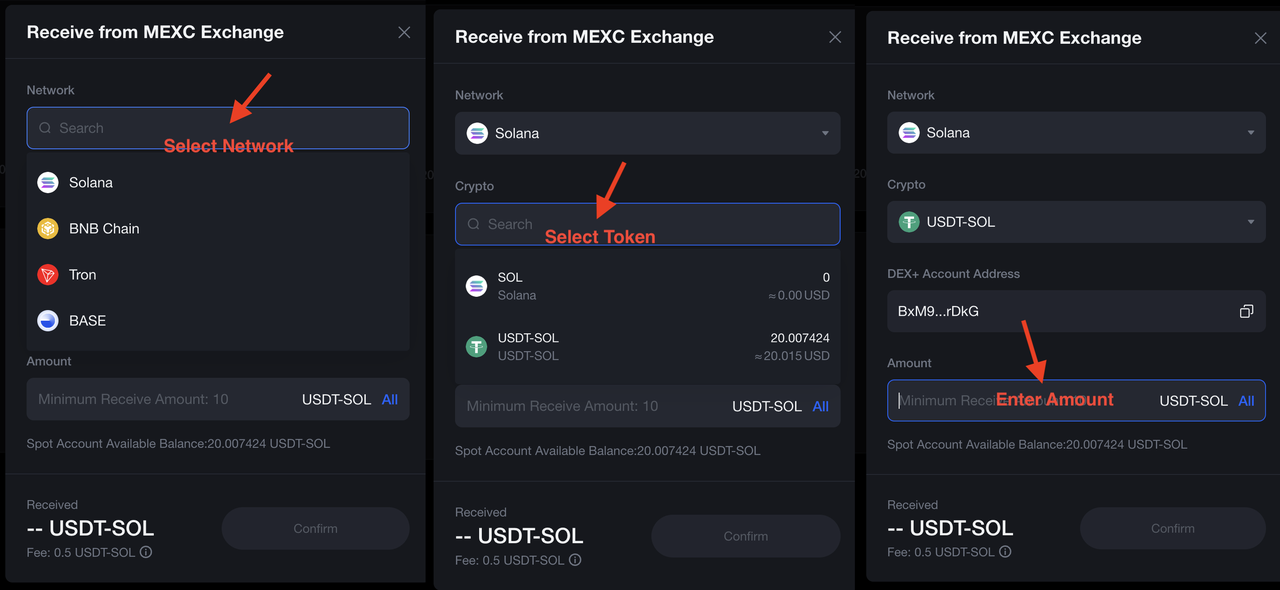
Task: Close the right Receive from MEXC dialog
Action: click(1260, 38)
